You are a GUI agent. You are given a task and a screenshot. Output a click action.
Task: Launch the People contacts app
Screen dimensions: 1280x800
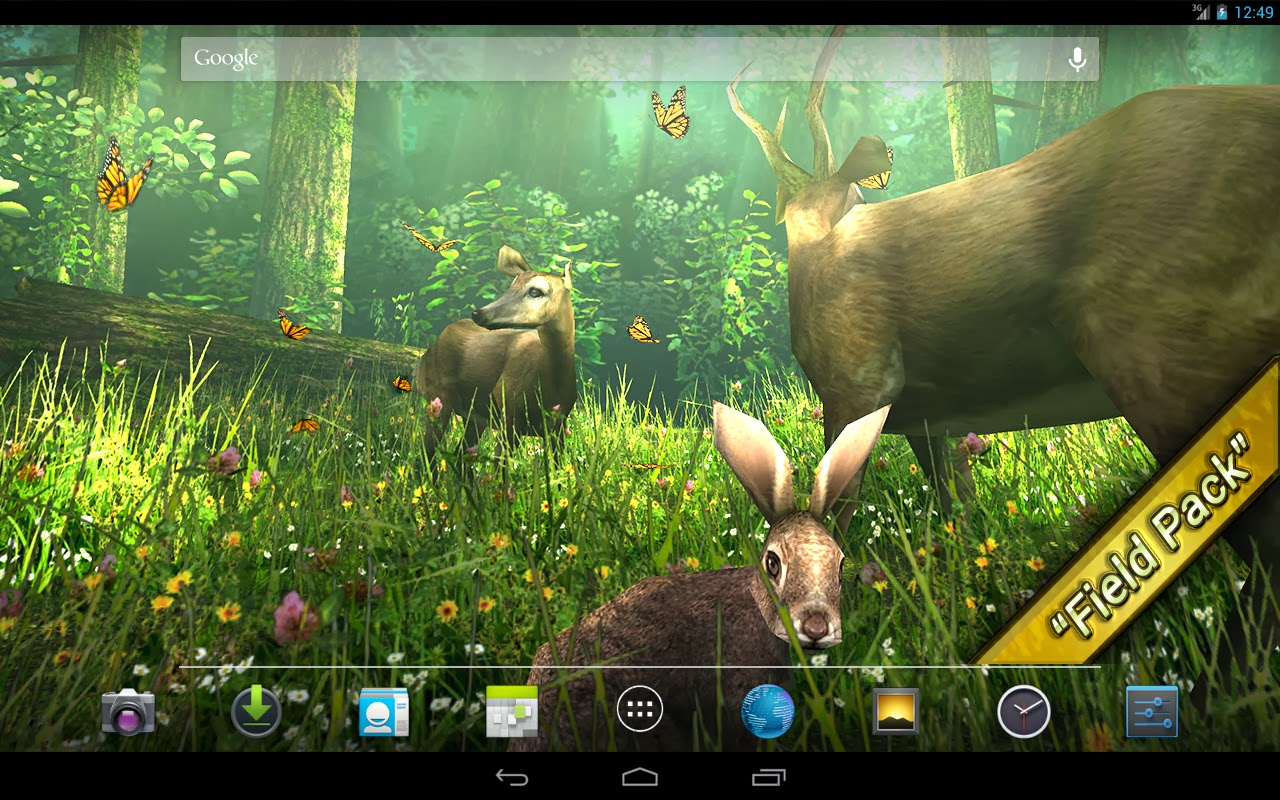coord(384,712)
